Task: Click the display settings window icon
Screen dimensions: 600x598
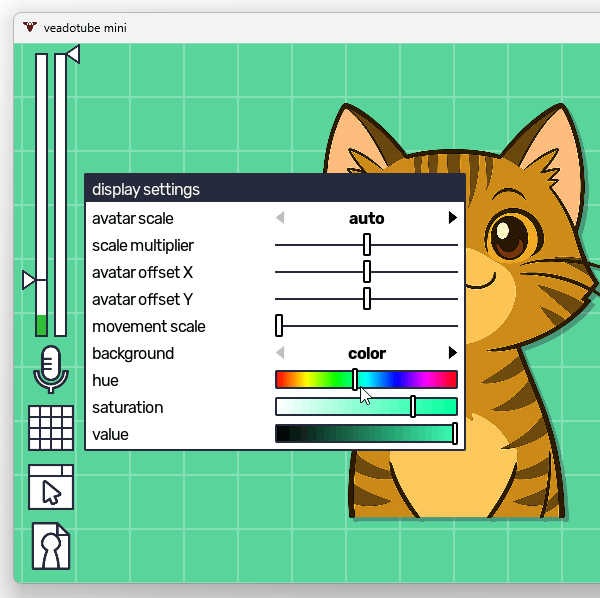Action: pyautogui.click(x=51, y=488)
